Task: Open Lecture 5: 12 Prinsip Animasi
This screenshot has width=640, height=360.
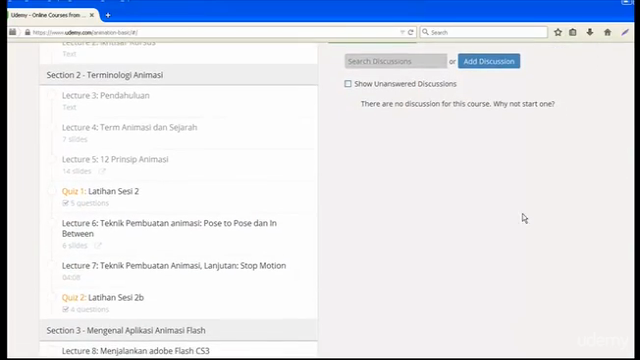Action: [x=115, y=159]
